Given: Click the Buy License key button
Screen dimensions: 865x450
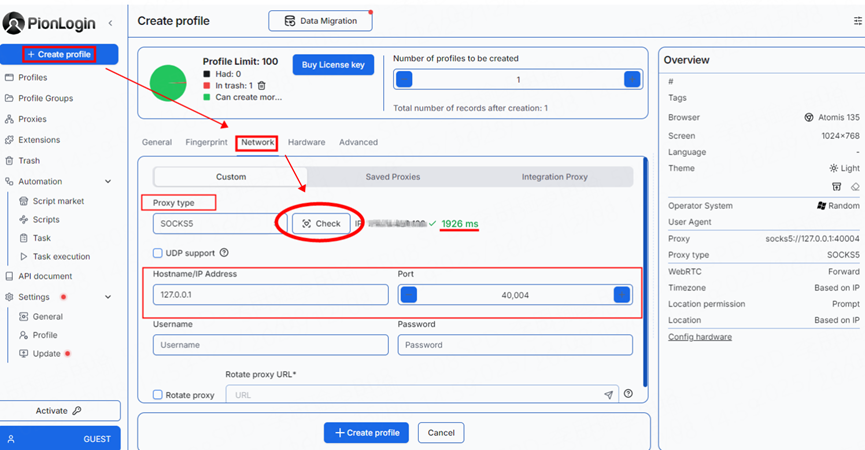Looking at the screenshot, I should click(x=333, y=65).
